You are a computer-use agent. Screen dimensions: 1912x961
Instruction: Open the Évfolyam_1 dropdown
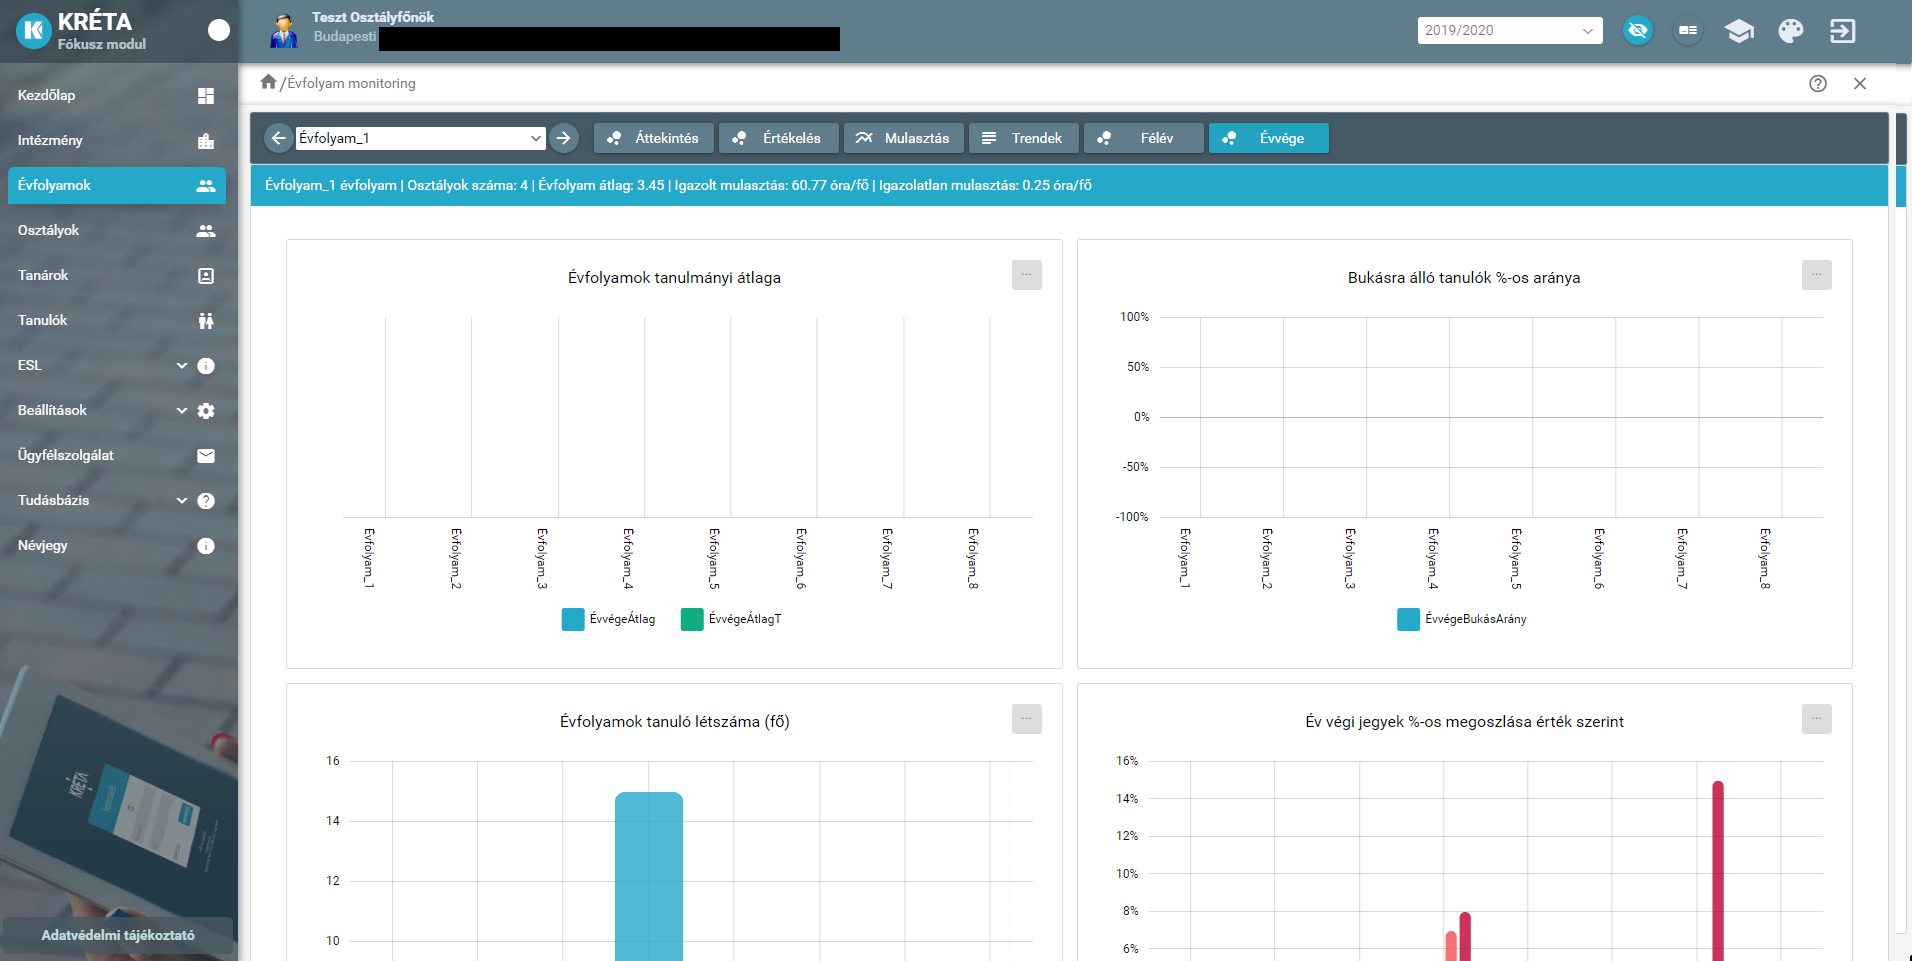421,138
